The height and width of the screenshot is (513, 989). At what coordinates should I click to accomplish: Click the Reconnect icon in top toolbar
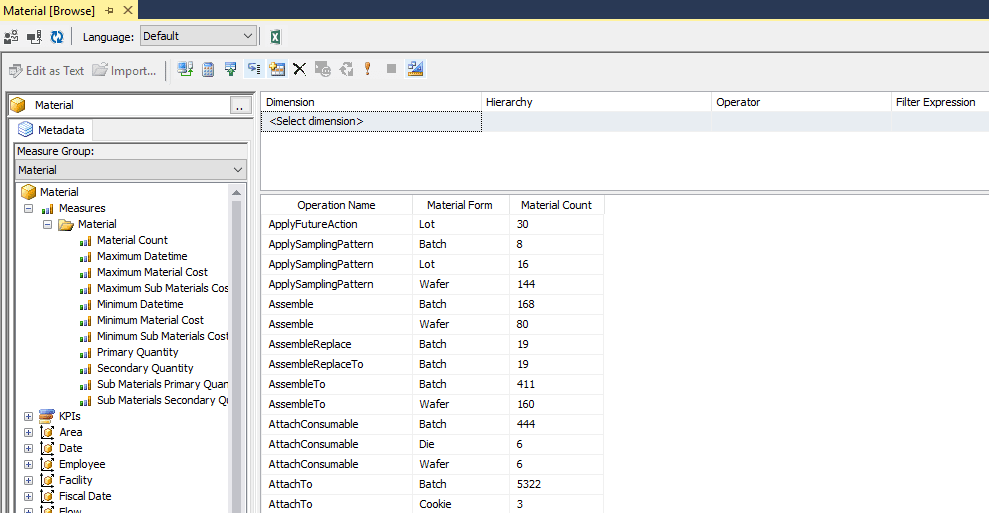click(34, 37)
